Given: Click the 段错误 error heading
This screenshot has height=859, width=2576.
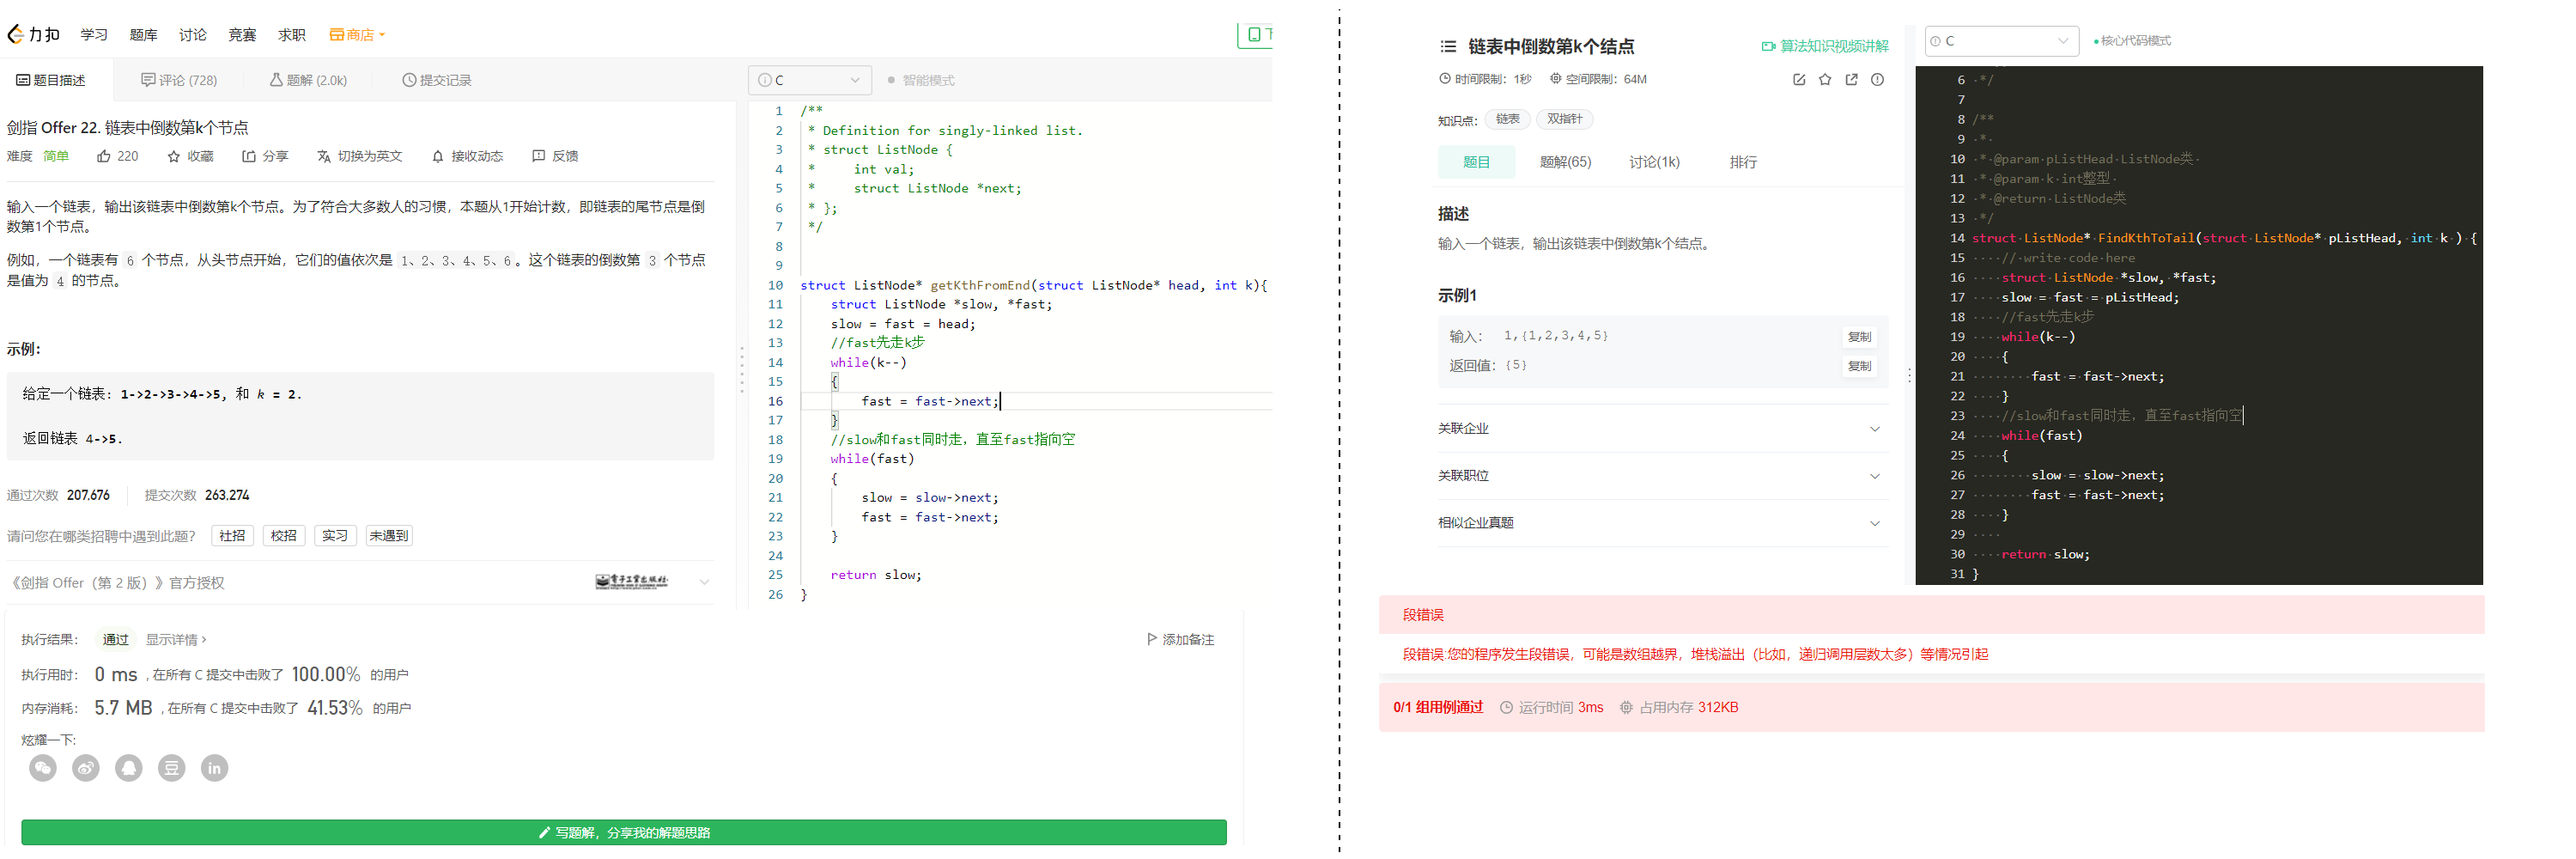Looking at the screenshot, I should [x=1424, y=616].
